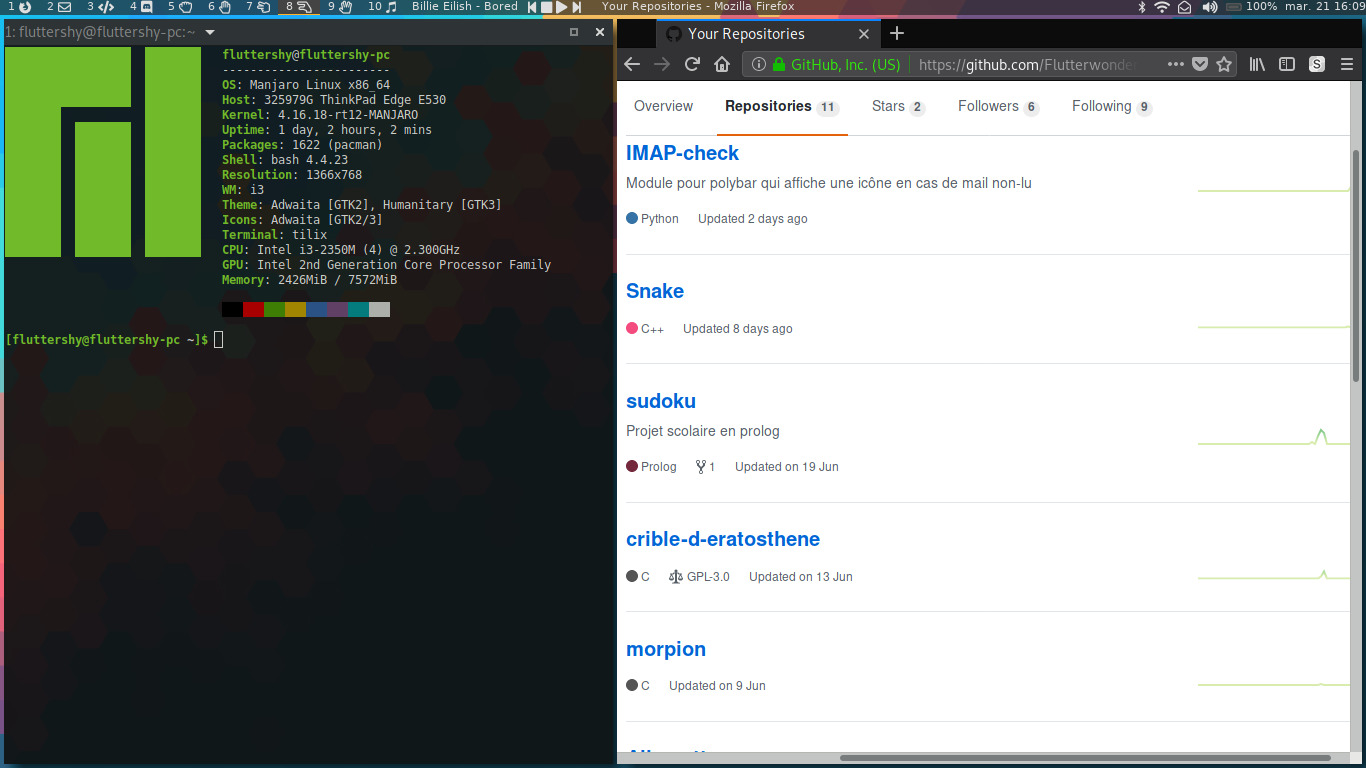Open mail notification tray icon

pyautogui.click(x=1185, y=7)
